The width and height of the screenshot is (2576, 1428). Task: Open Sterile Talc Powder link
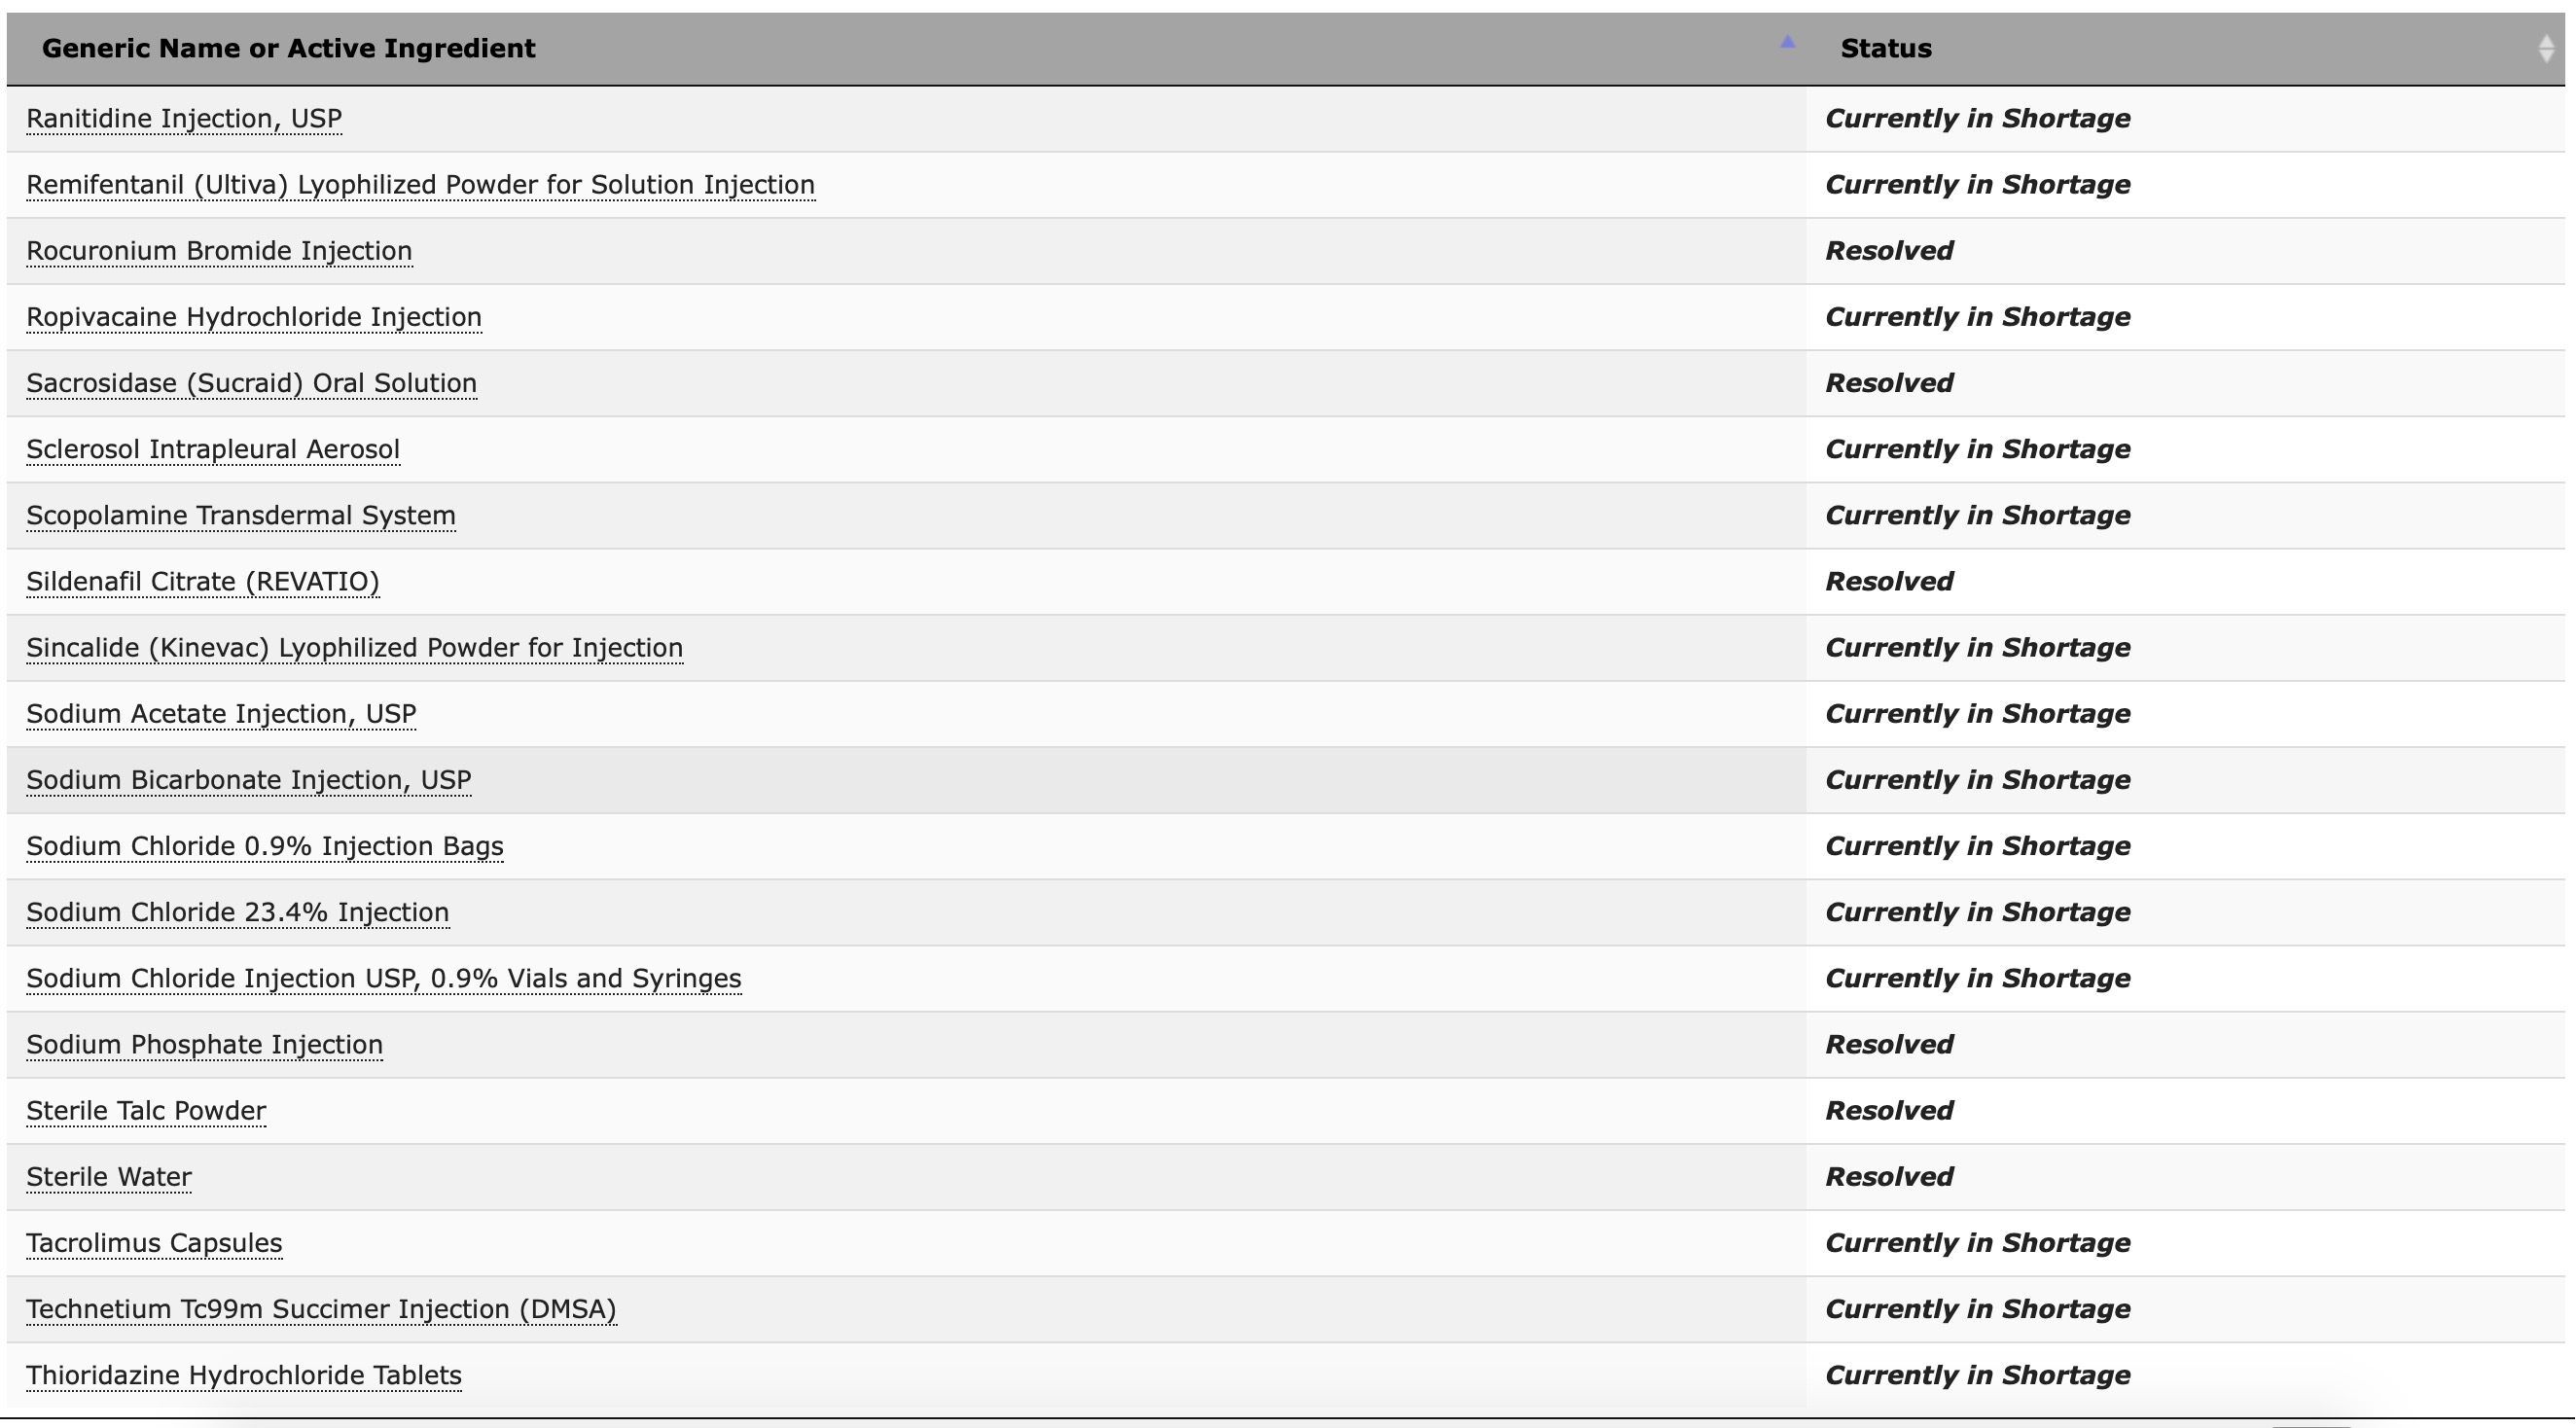[x=146, y=1110]
